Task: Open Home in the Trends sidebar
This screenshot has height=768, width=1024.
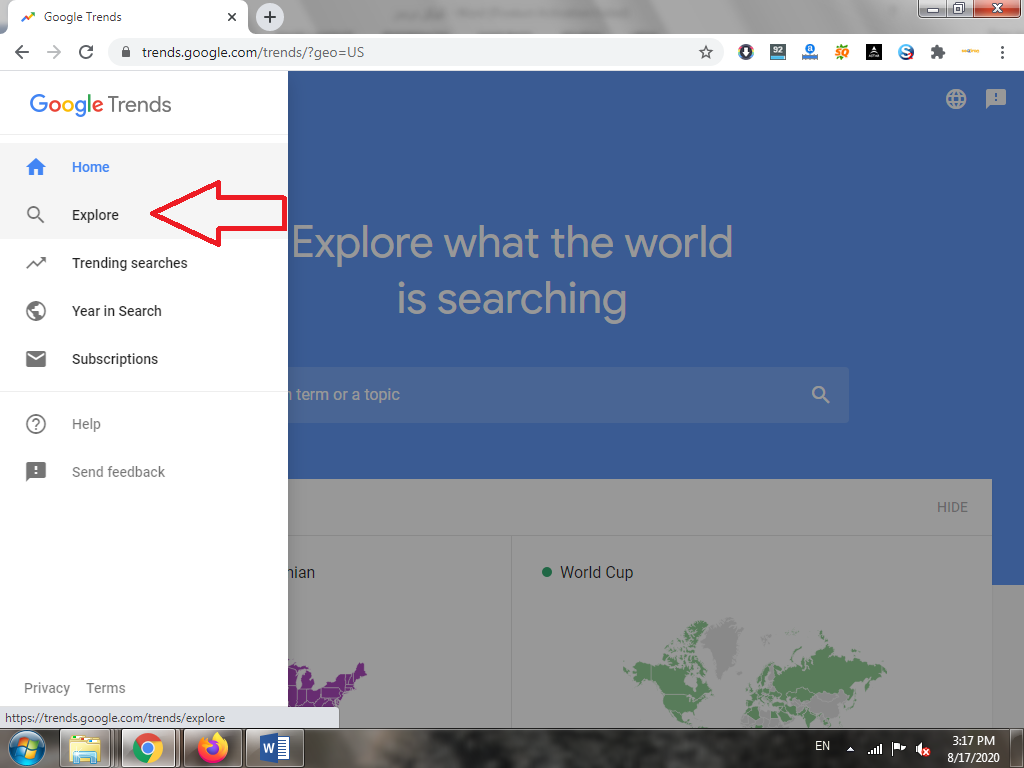Action: [144, 167]
